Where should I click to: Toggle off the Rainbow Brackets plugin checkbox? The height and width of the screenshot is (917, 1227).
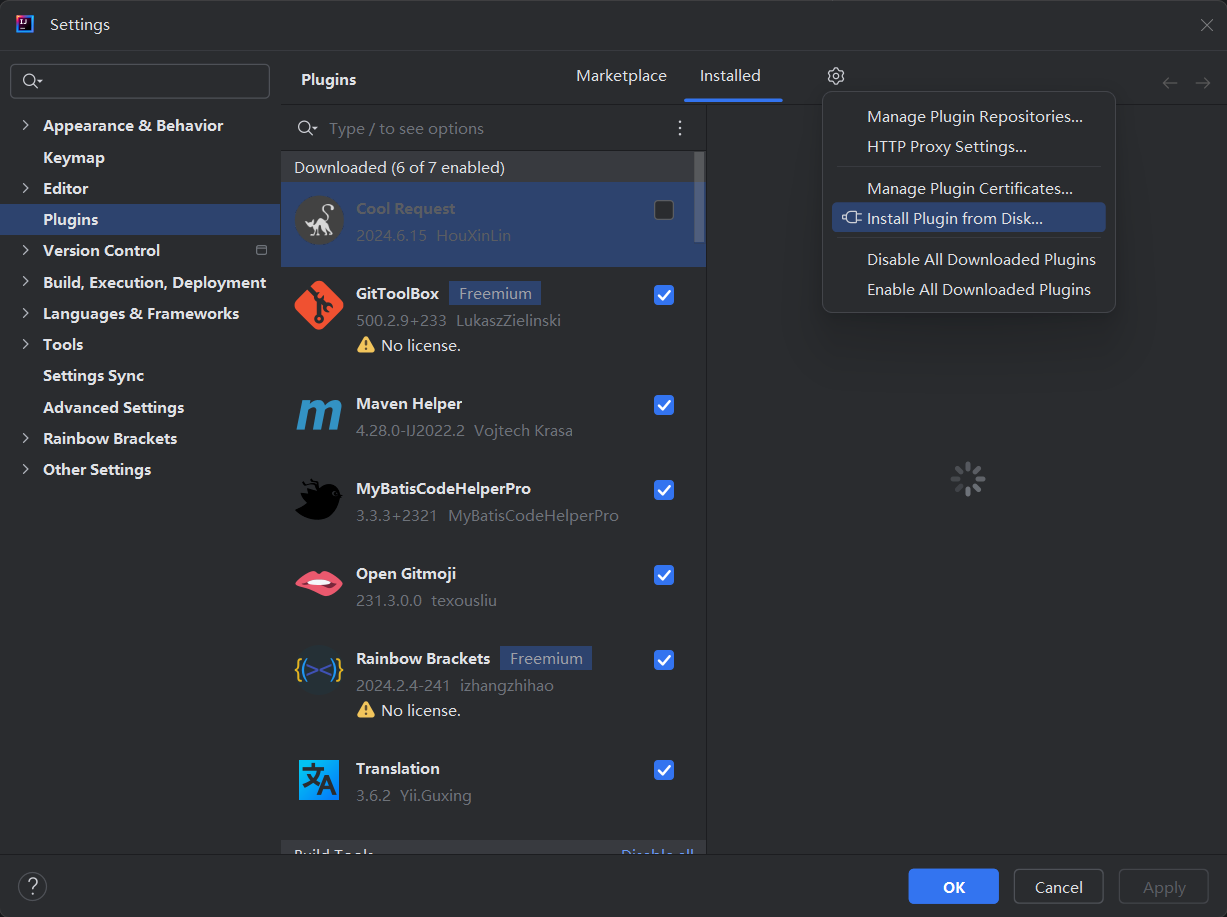(x=664, y=660)
